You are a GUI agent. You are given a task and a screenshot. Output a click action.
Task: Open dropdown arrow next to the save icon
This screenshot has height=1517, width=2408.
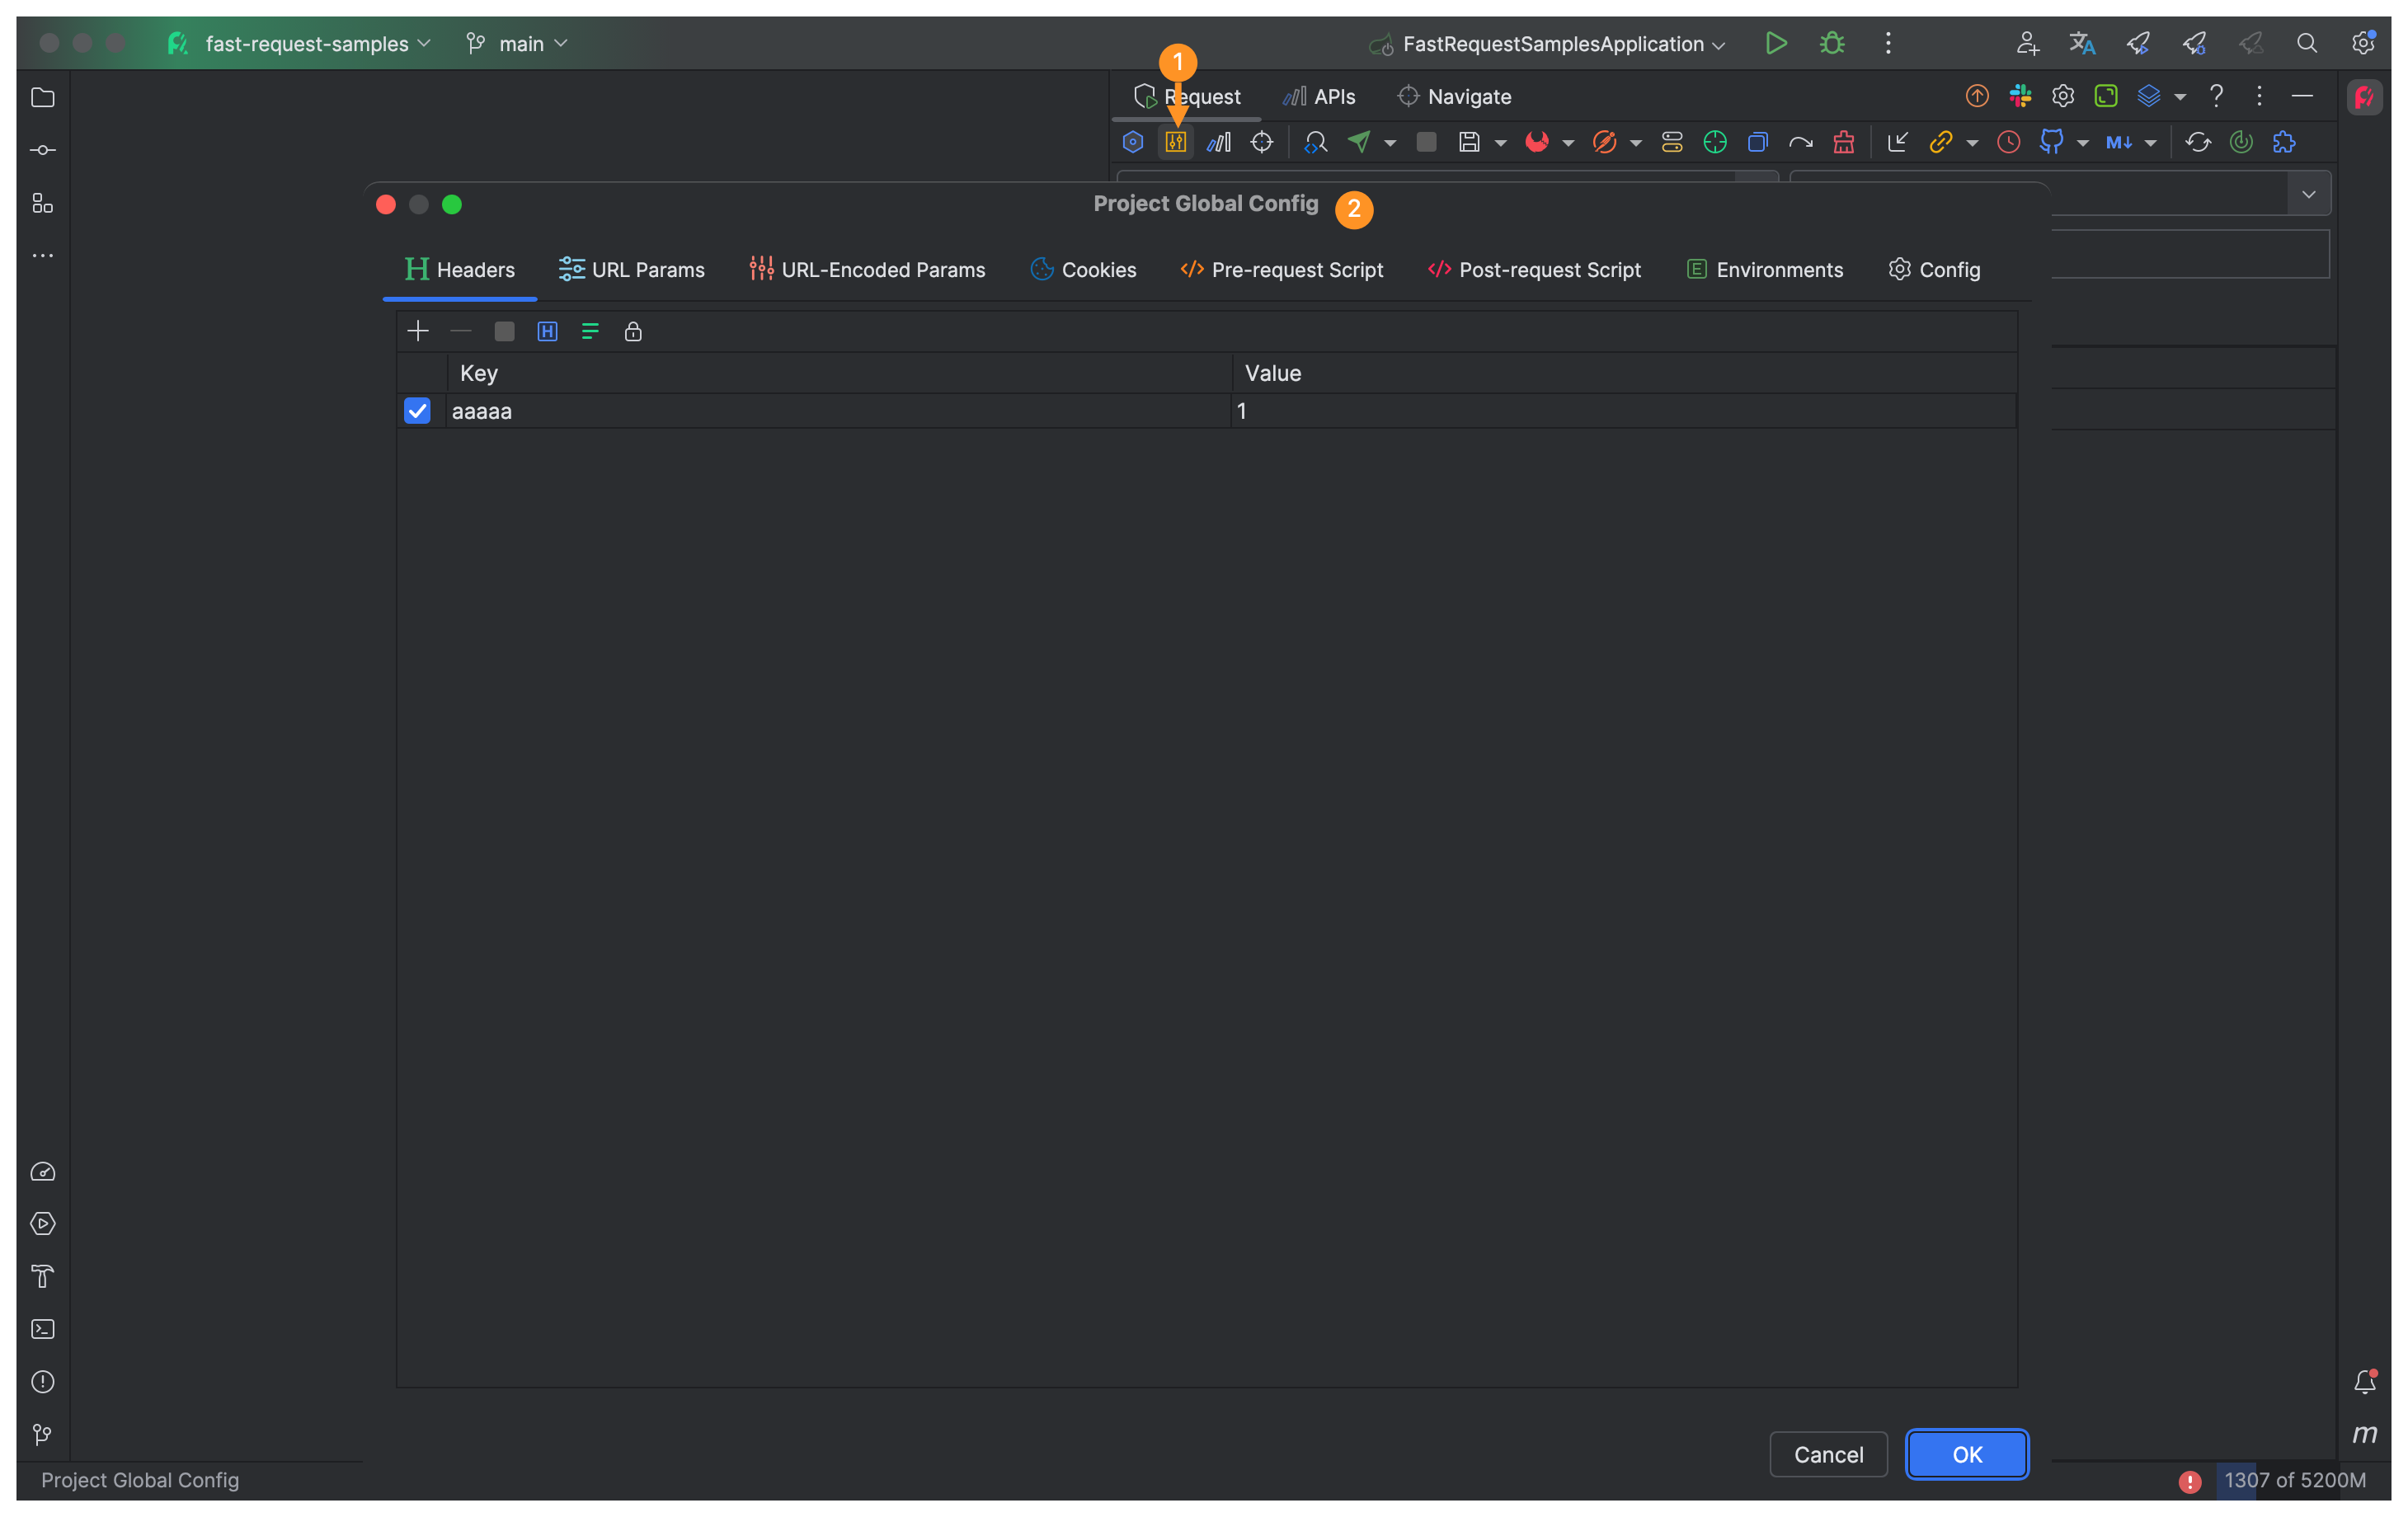(1500, 144)
